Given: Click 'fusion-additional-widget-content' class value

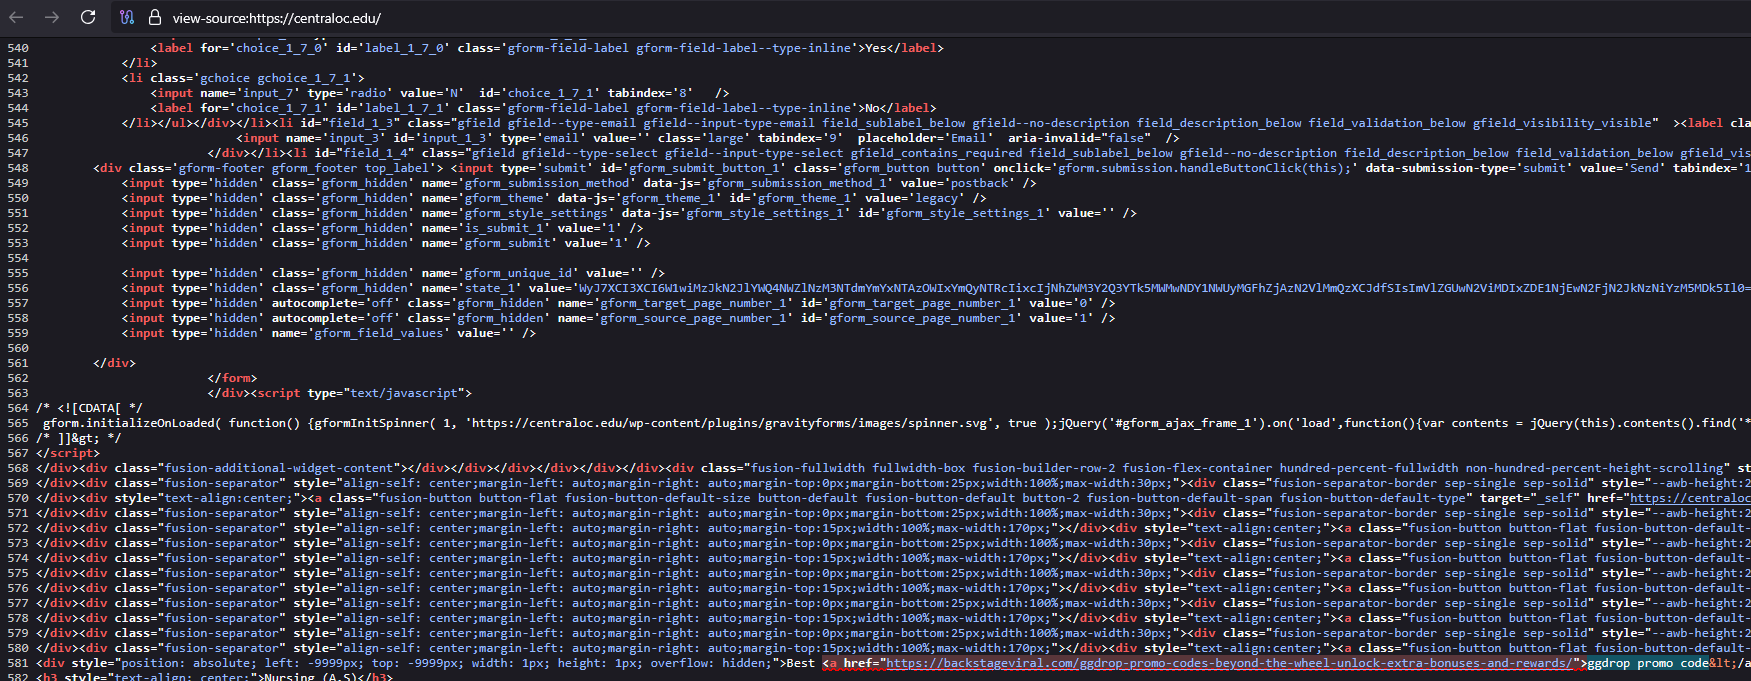Looking at the screenshot, I should tap(279, 468).
